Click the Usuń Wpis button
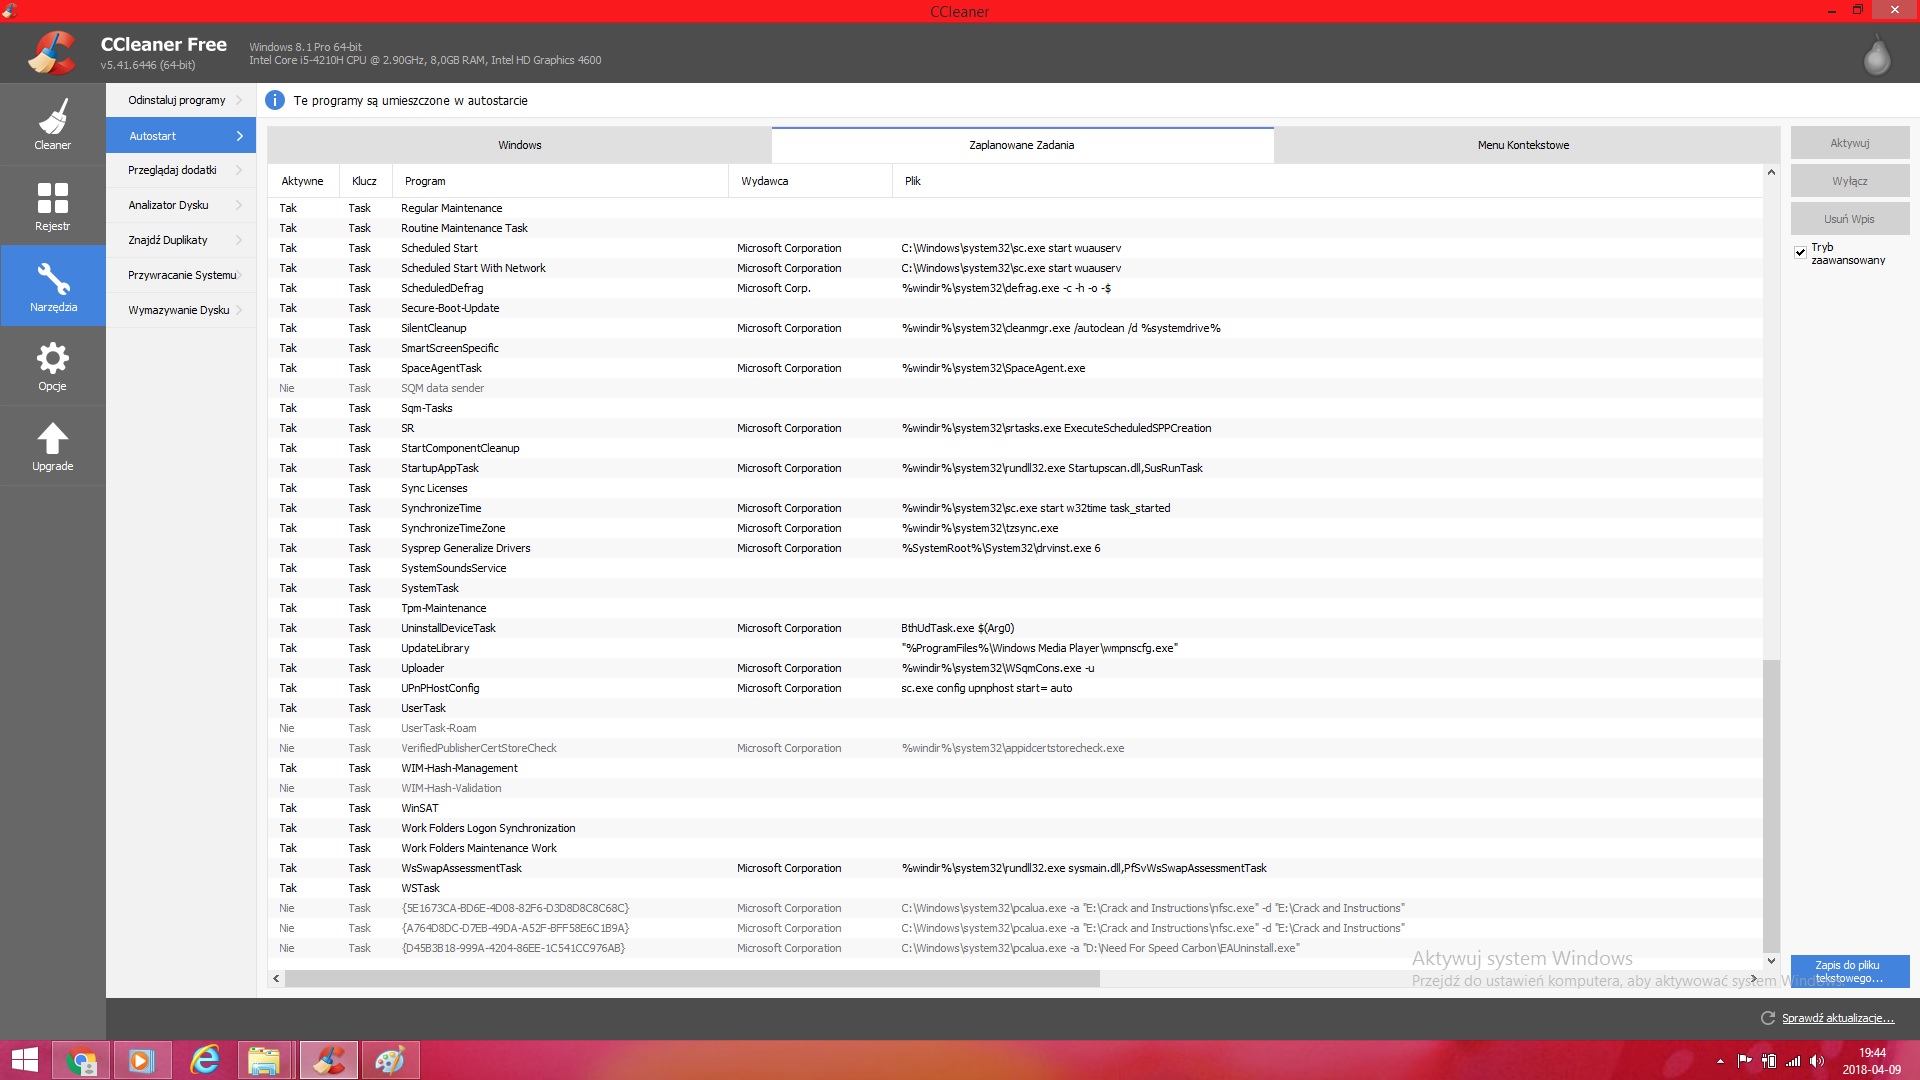Image resolution: width=1920 pixels, height=1080 pixels. tap(1850, 219)
